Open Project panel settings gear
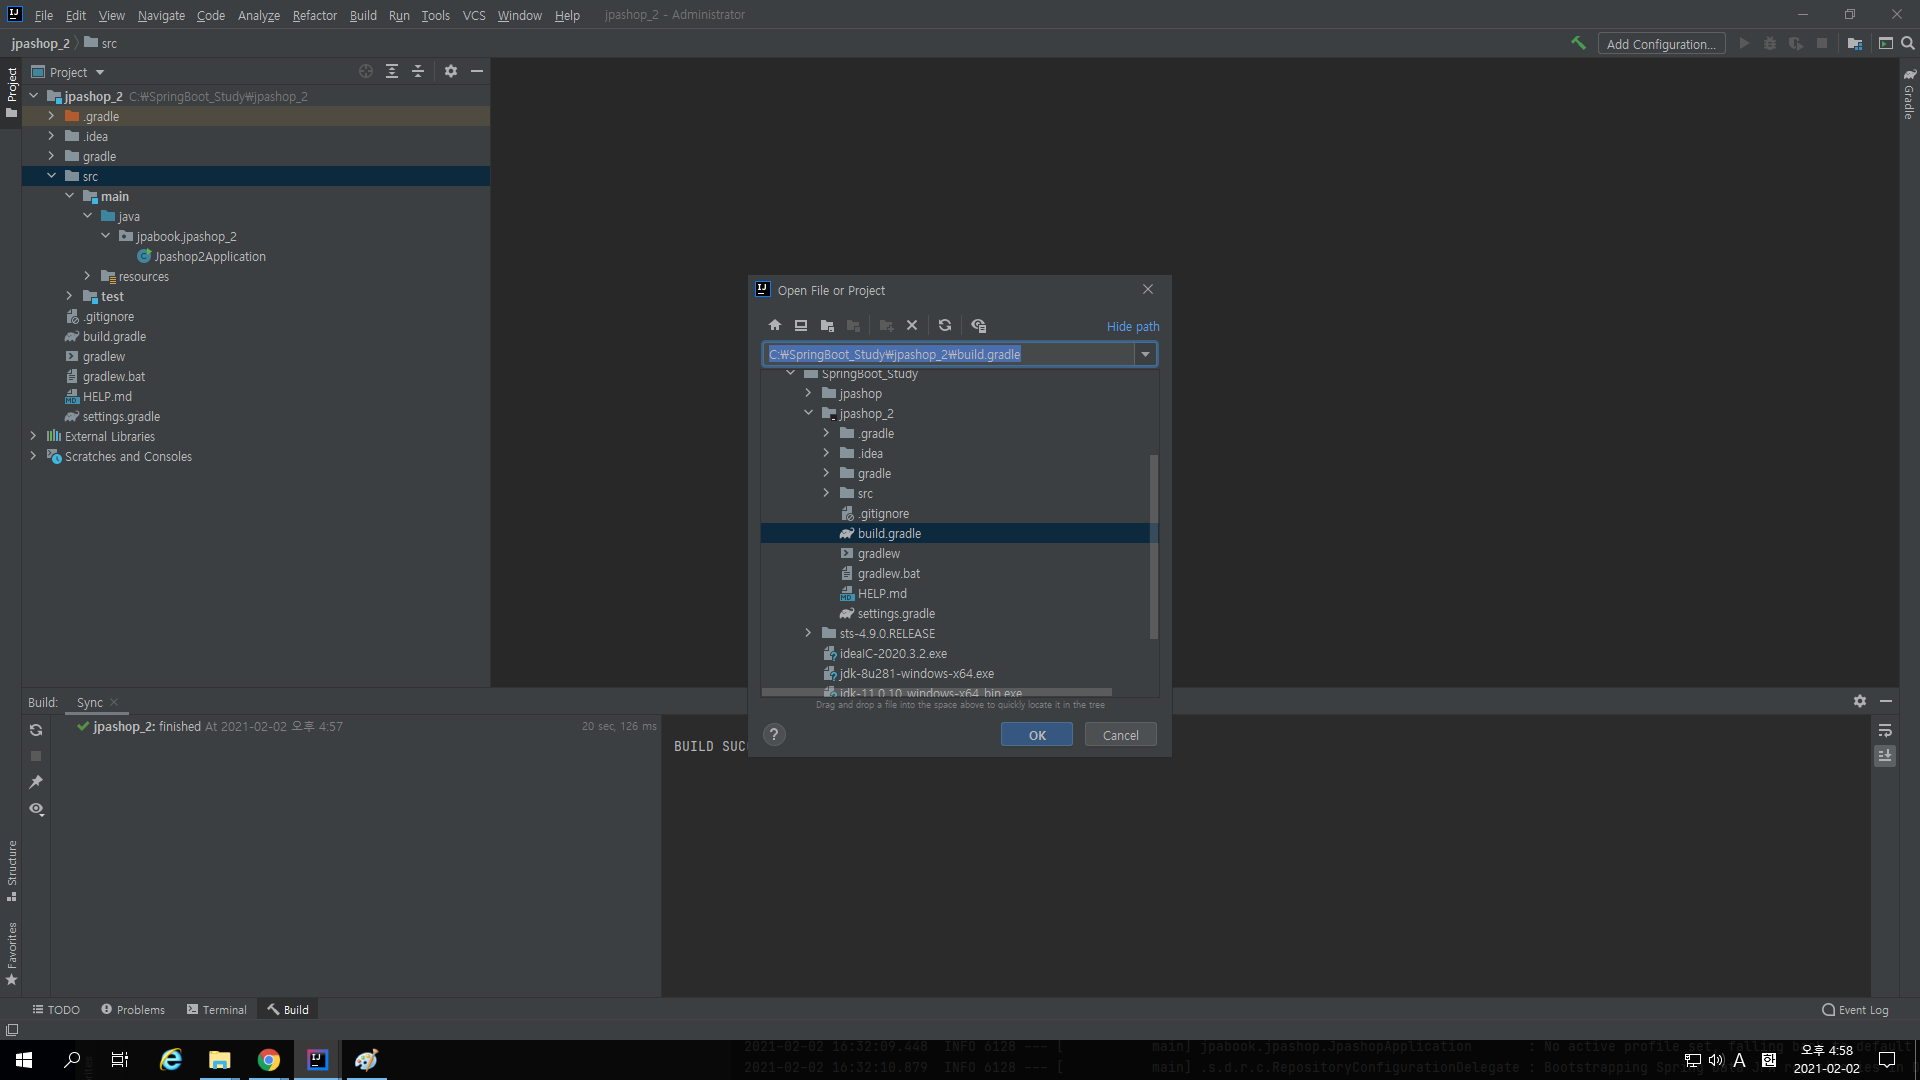The height and width of the screenshot is (1080, 1920). 451,72
